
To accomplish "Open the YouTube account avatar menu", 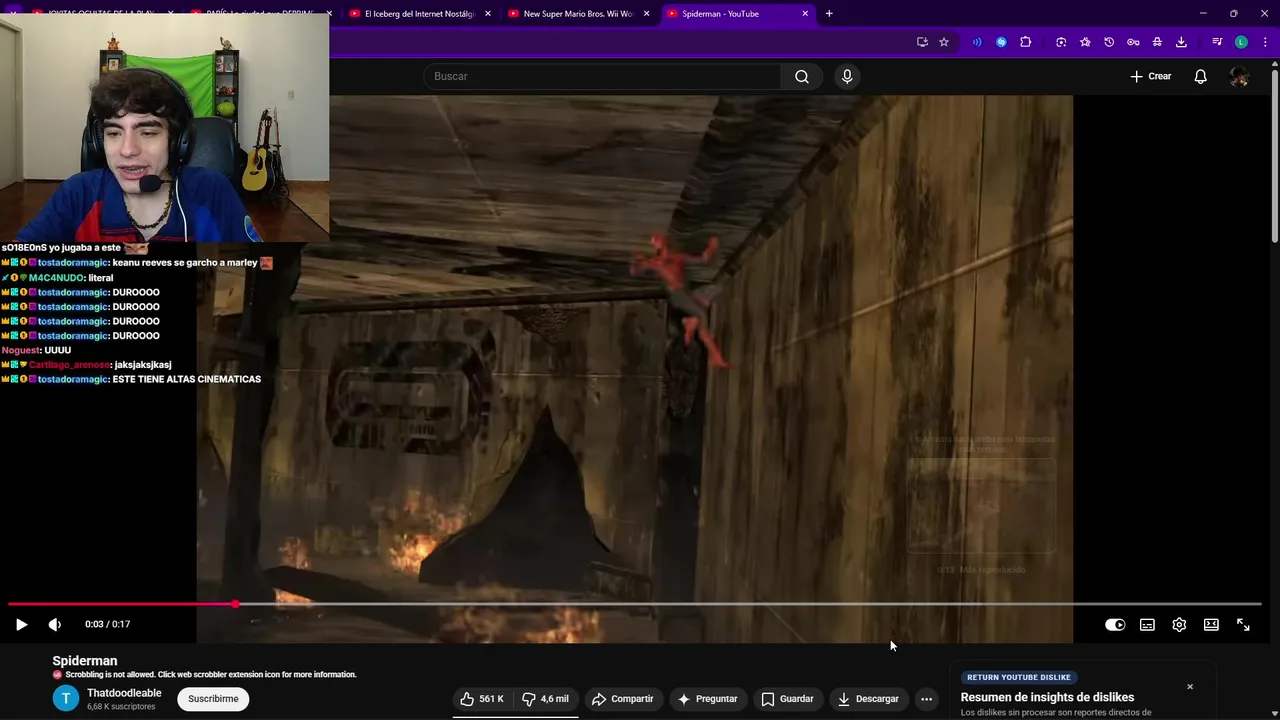I will [1240, 76].
